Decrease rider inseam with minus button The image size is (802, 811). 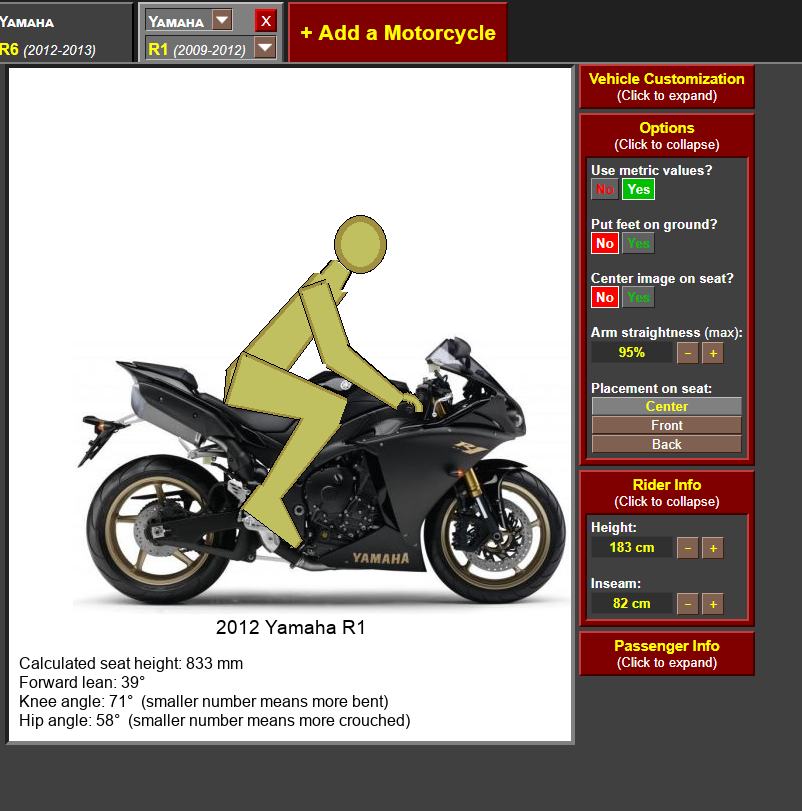[688, 604]
